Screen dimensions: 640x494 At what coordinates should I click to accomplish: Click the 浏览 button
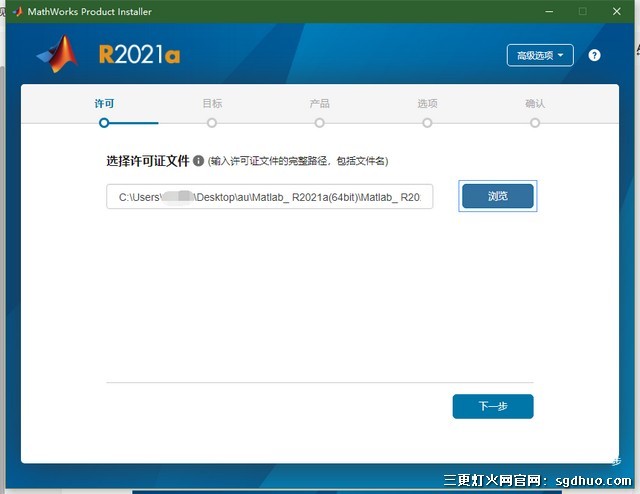pos(498,196)
